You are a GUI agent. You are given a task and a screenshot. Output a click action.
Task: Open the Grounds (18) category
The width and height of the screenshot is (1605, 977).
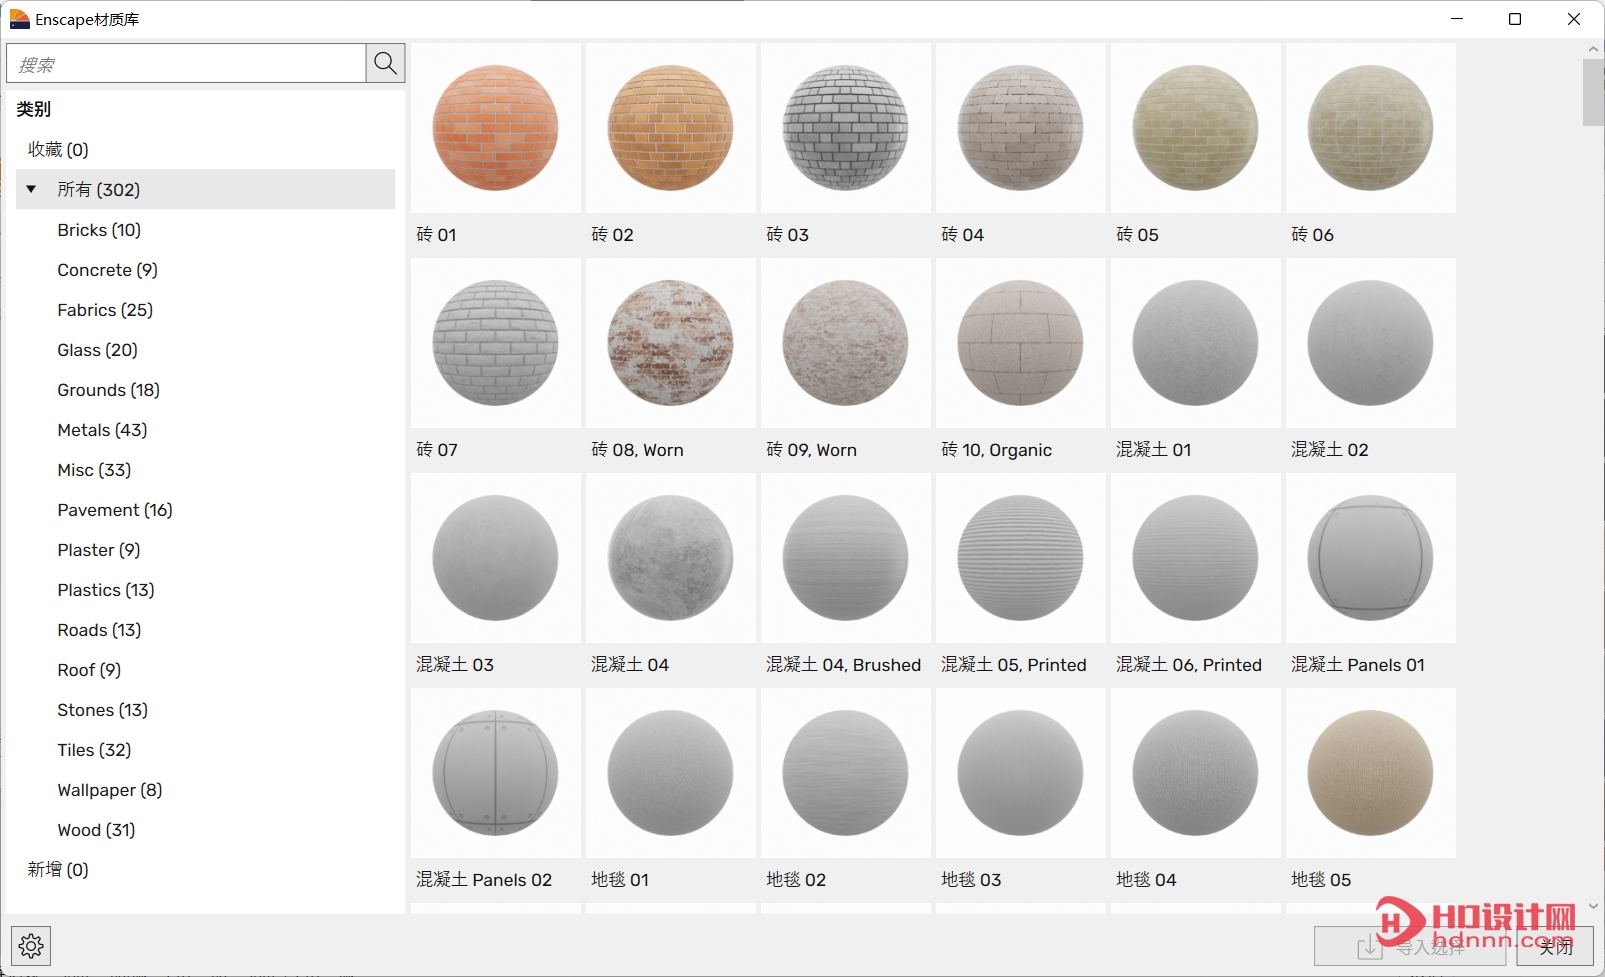(108, 389)
